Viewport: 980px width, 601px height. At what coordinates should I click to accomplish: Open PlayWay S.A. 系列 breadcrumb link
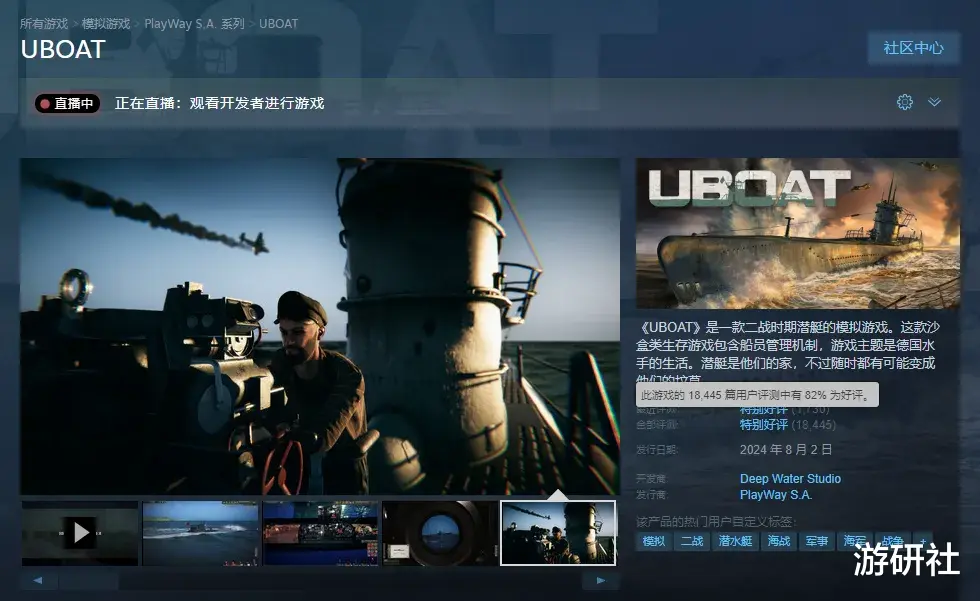pos(194,24)
